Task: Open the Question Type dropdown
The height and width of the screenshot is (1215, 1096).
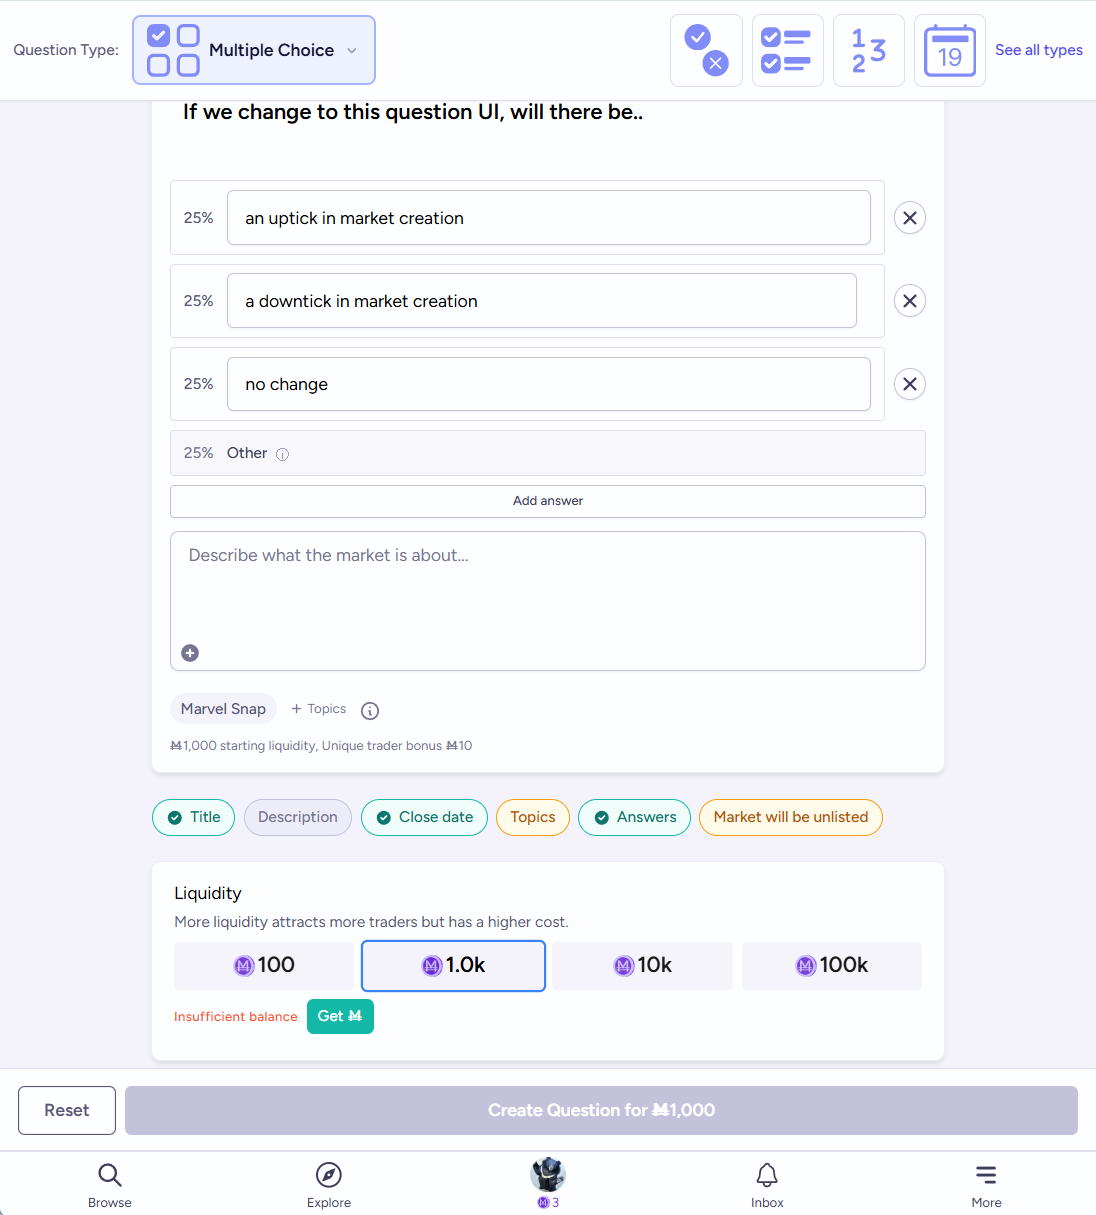Action: click(x=254, y=50)
